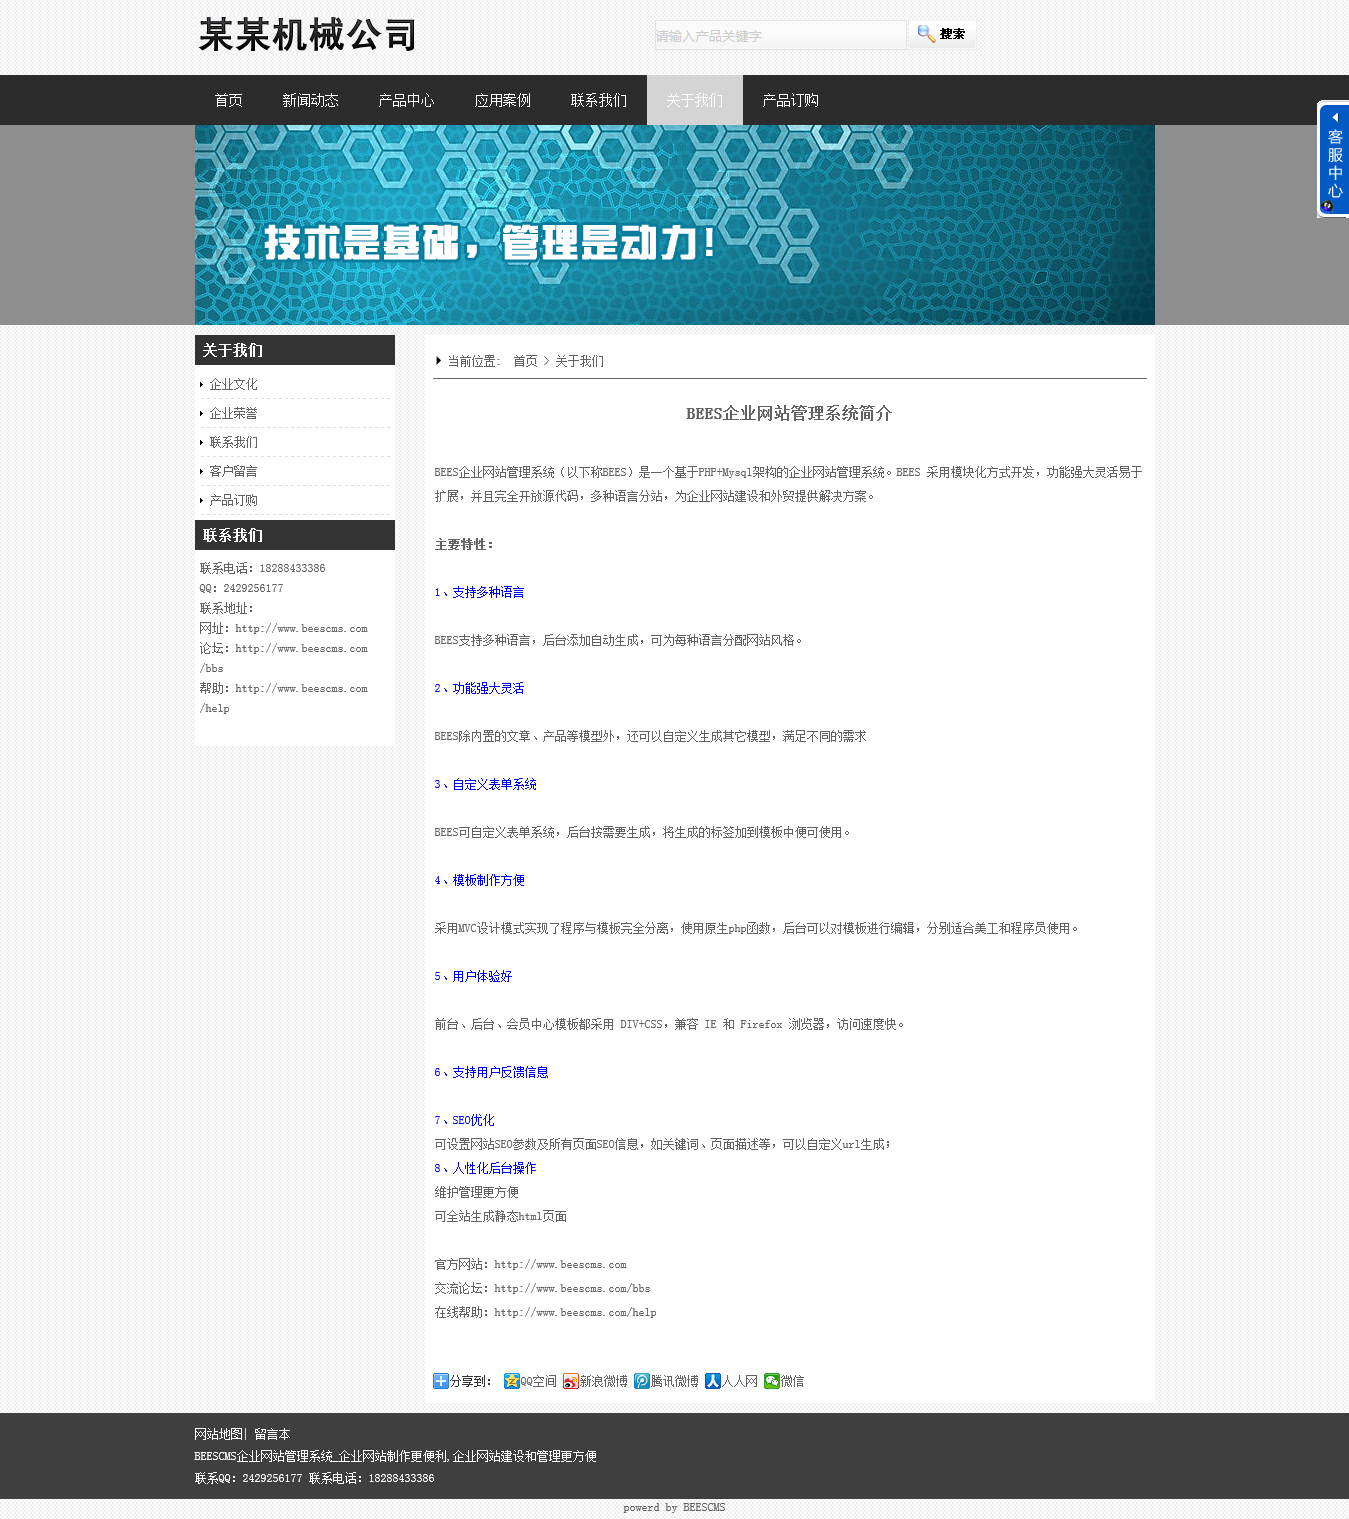Open 联系我们 in sidebar list

(x=234, y=442)
